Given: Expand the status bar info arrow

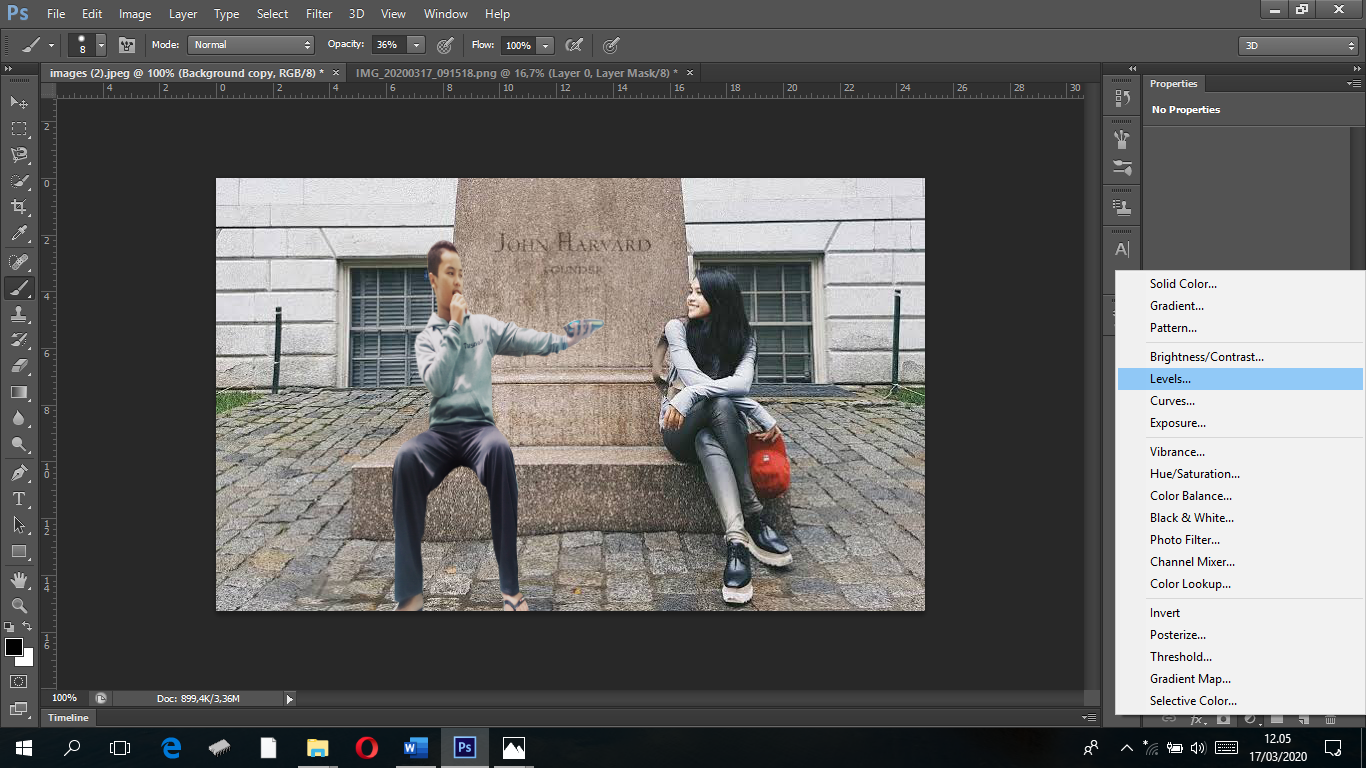Looking at the screenshot, I should tap(290, 699).
